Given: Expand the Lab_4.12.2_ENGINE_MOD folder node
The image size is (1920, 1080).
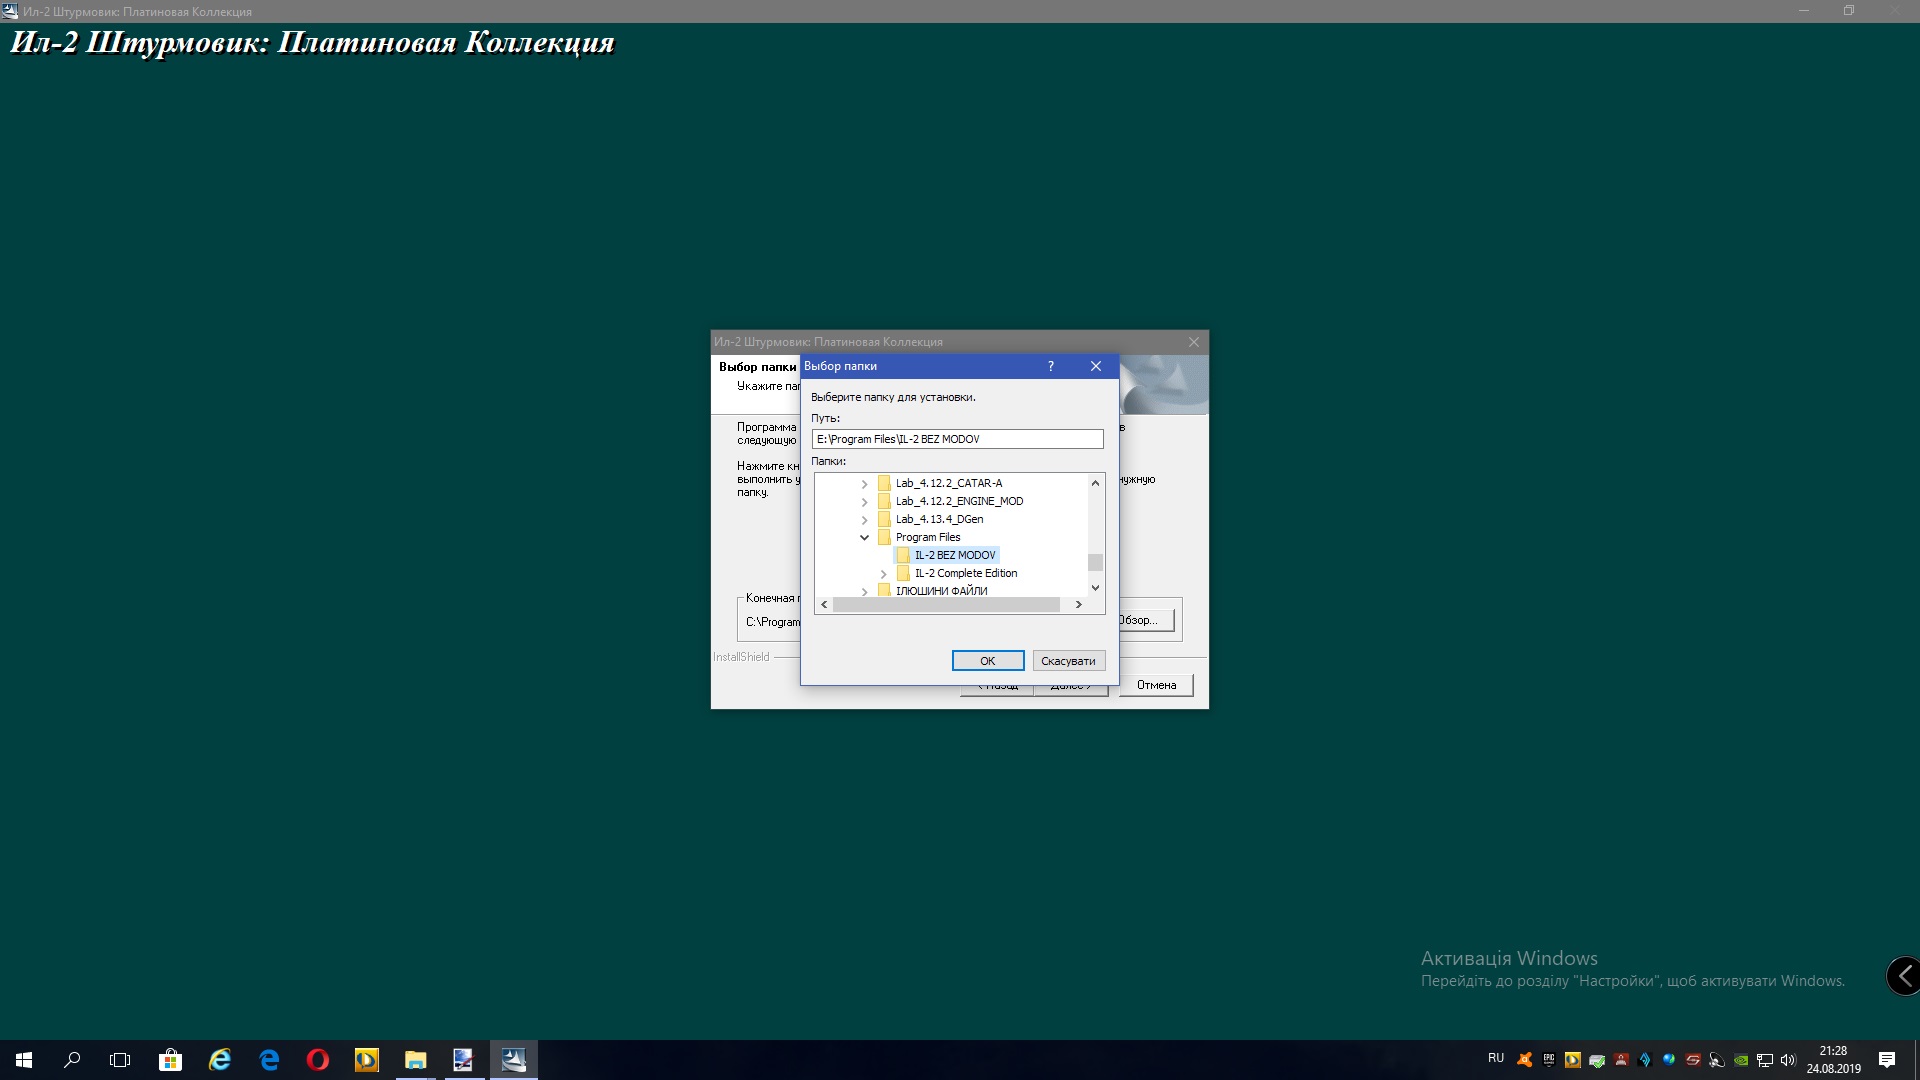Looking at the screenshot, I should point(865,502).
